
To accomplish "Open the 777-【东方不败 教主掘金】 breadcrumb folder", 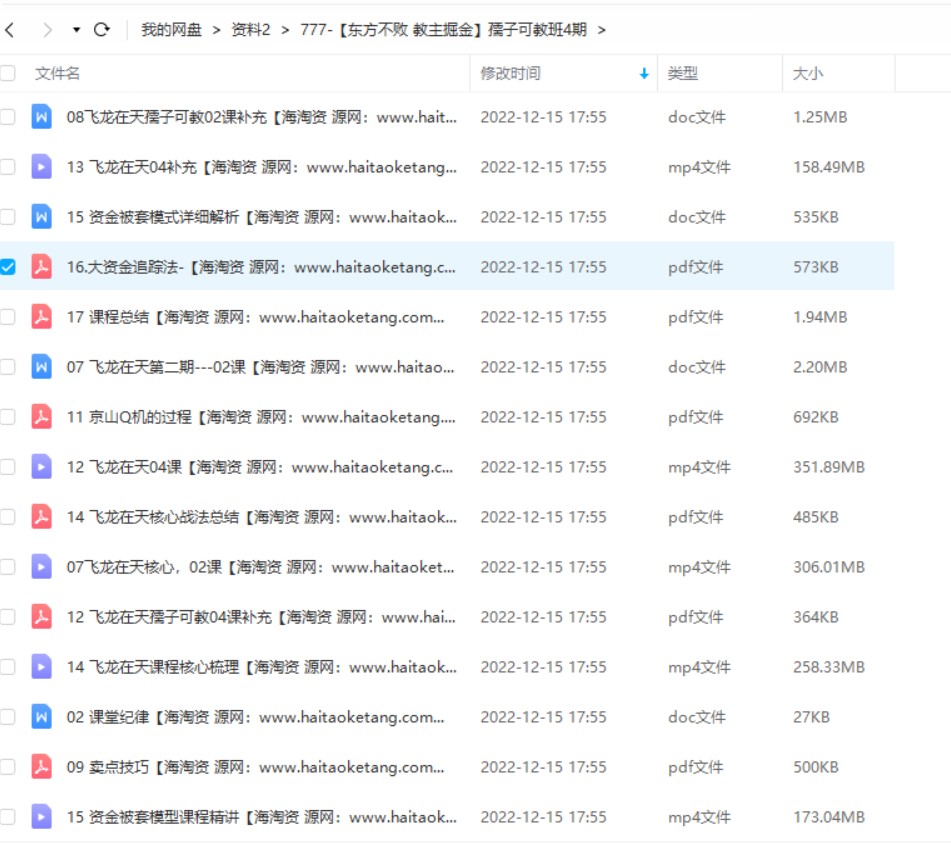I will tap(443, 29).
